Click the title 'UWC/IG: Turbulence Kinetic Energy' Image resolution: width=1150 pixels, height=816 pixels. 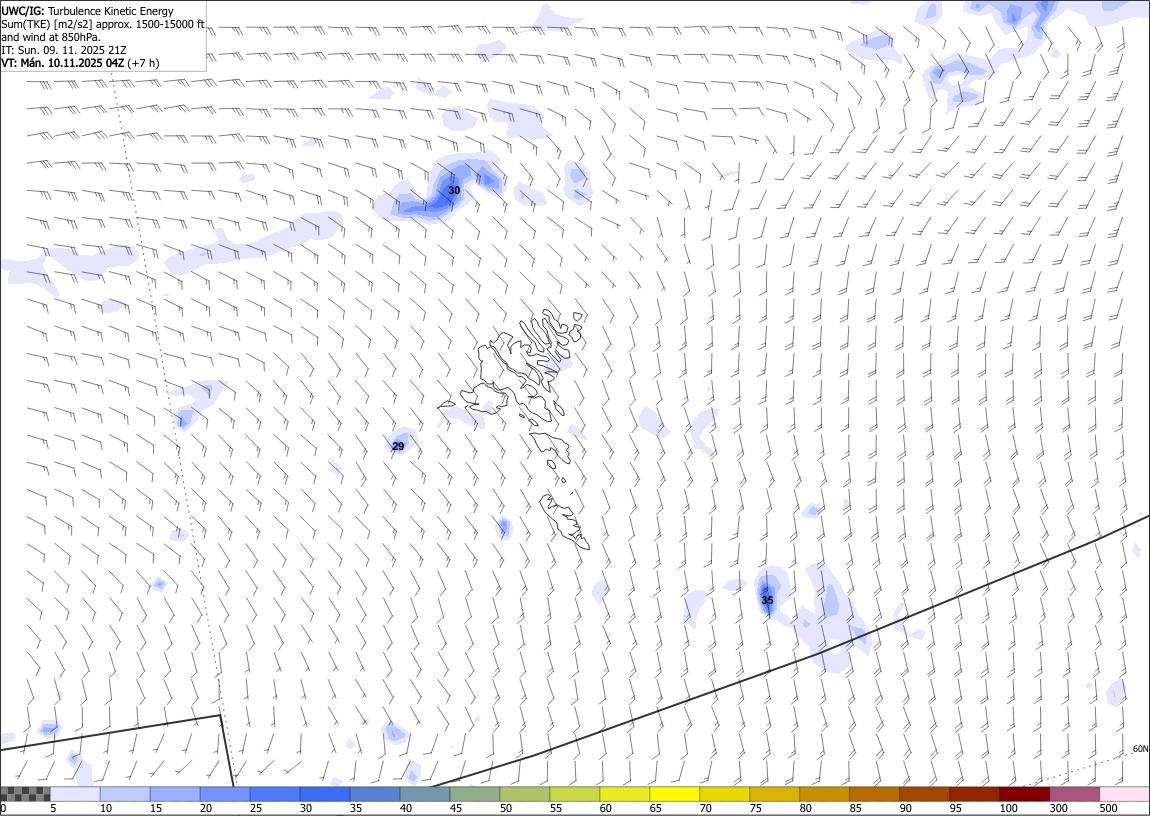[x=87, y=11]
